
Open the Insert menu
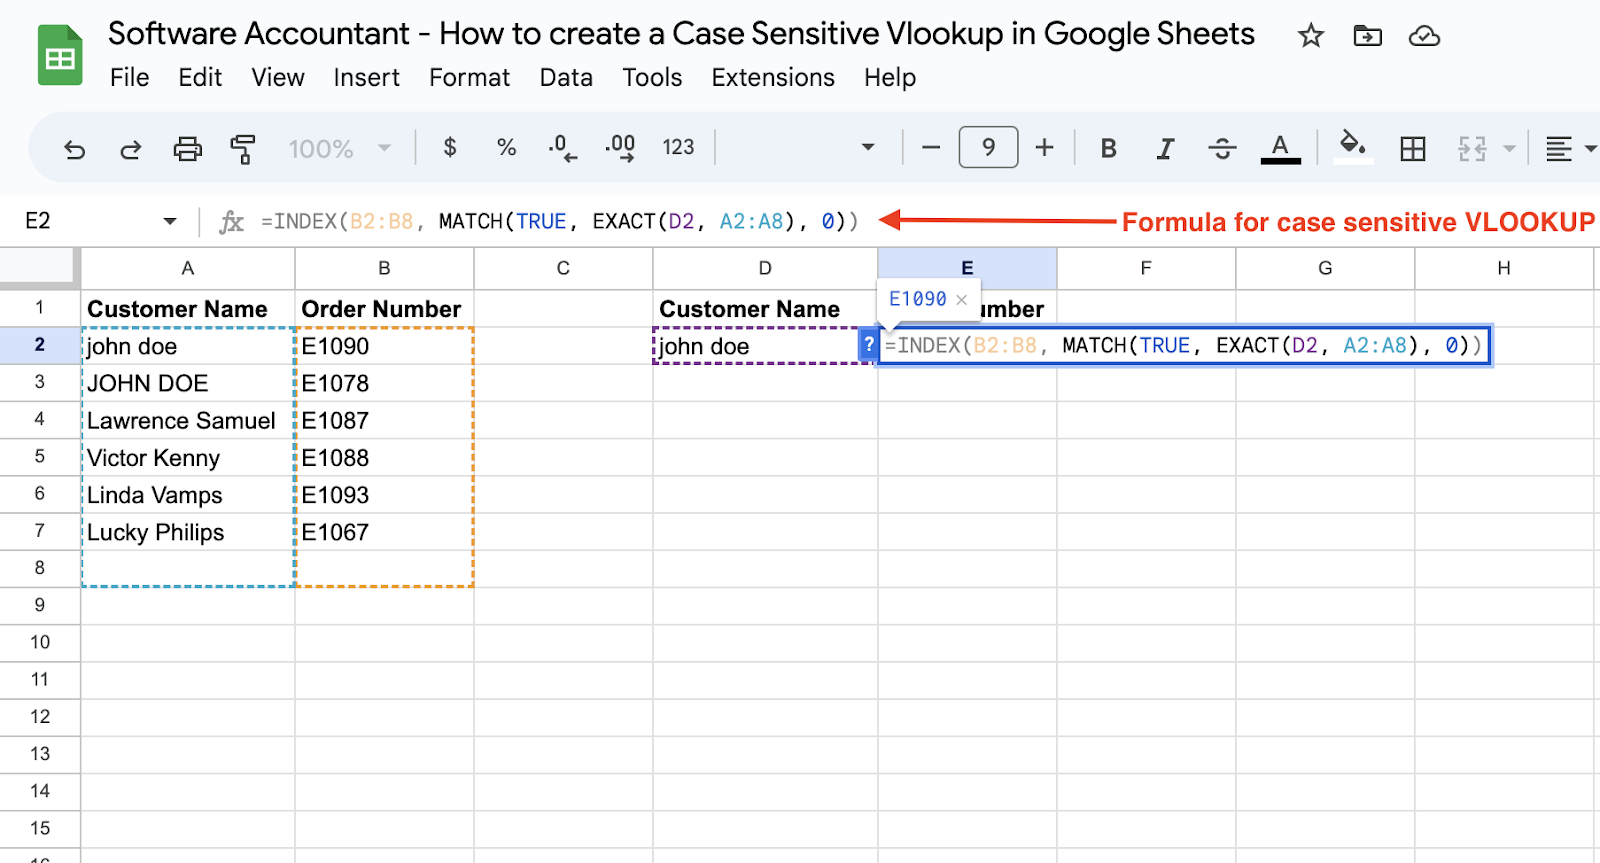[367, 77]
